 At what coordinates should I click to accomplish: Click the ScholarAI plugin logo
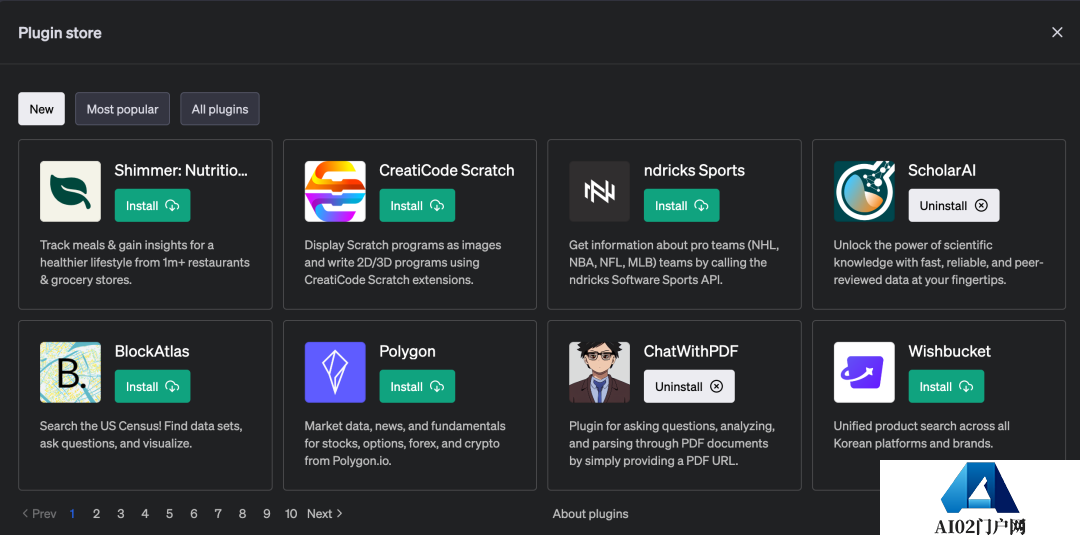coord(864,191)
